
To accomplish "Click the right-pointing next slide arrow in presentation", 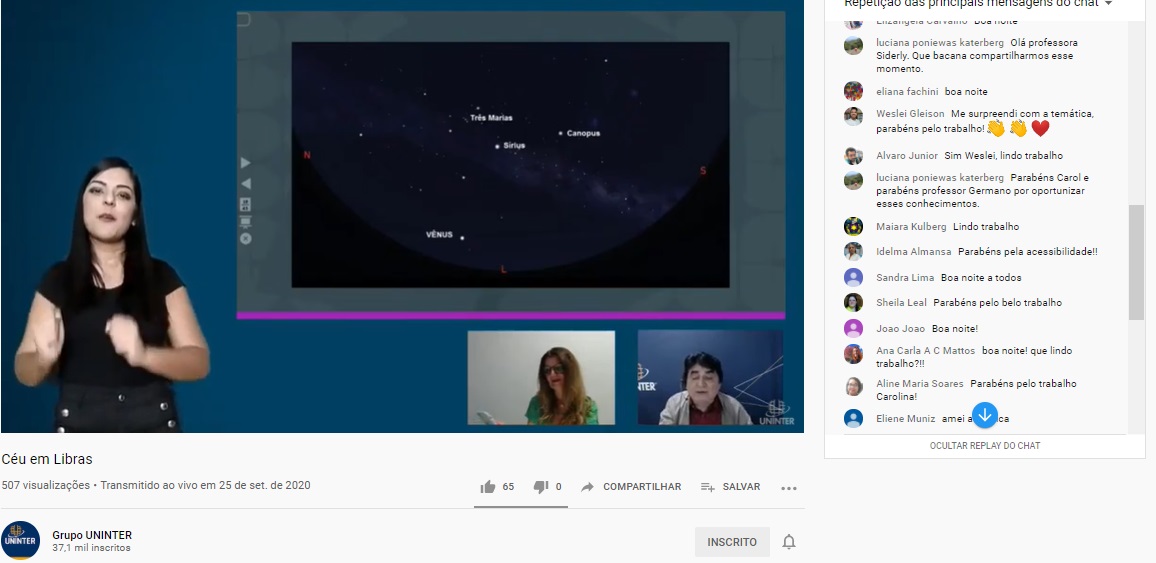I will (246, 163).
